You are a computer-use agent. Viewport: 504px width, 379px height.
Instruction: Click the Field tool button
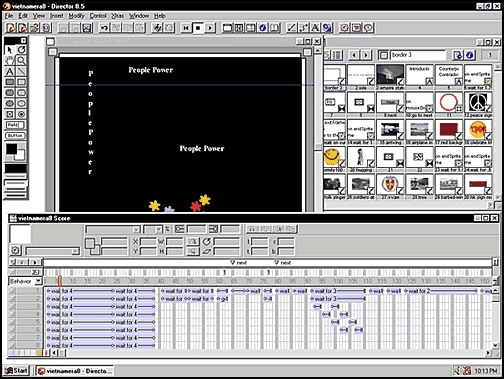click(15, 125)
